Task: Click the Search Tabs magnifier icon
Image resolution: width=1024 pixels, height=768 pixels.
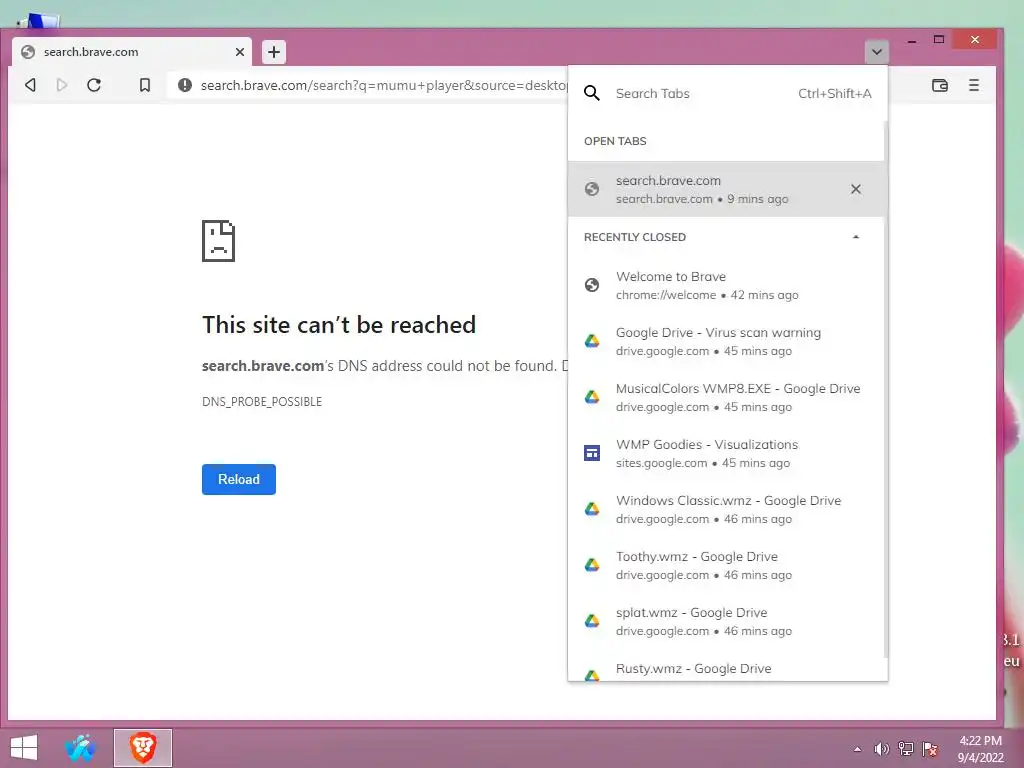Action: coord(592,93)
